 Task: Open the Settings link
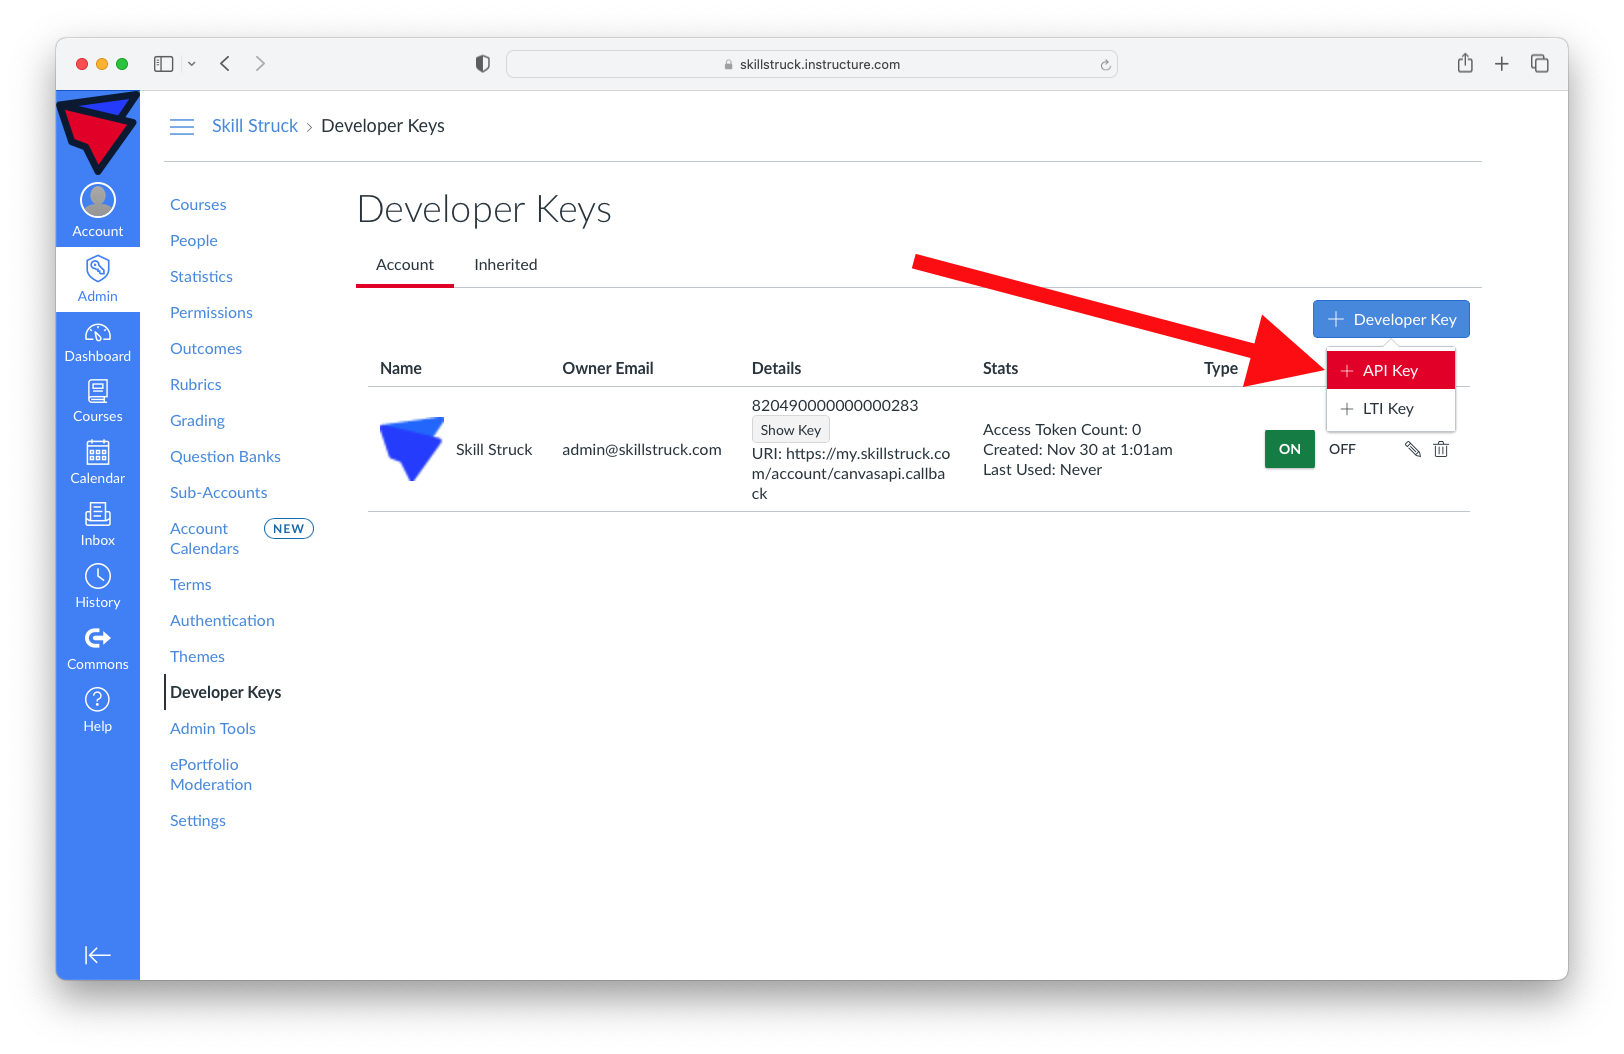pos(198,821)
